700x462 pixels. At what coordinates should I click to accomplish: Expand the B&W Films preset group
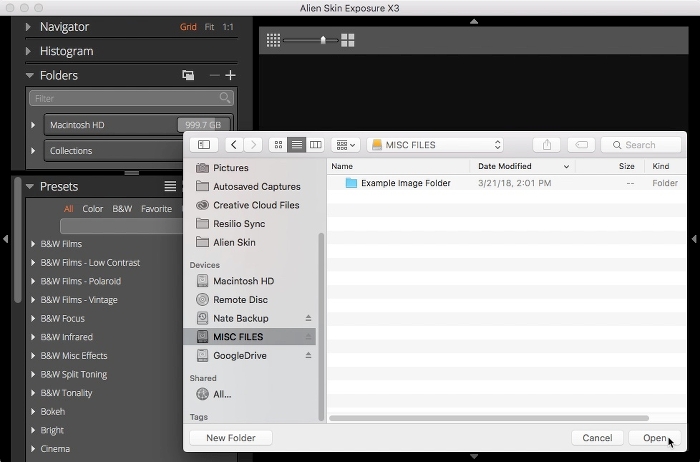point(33,244)
